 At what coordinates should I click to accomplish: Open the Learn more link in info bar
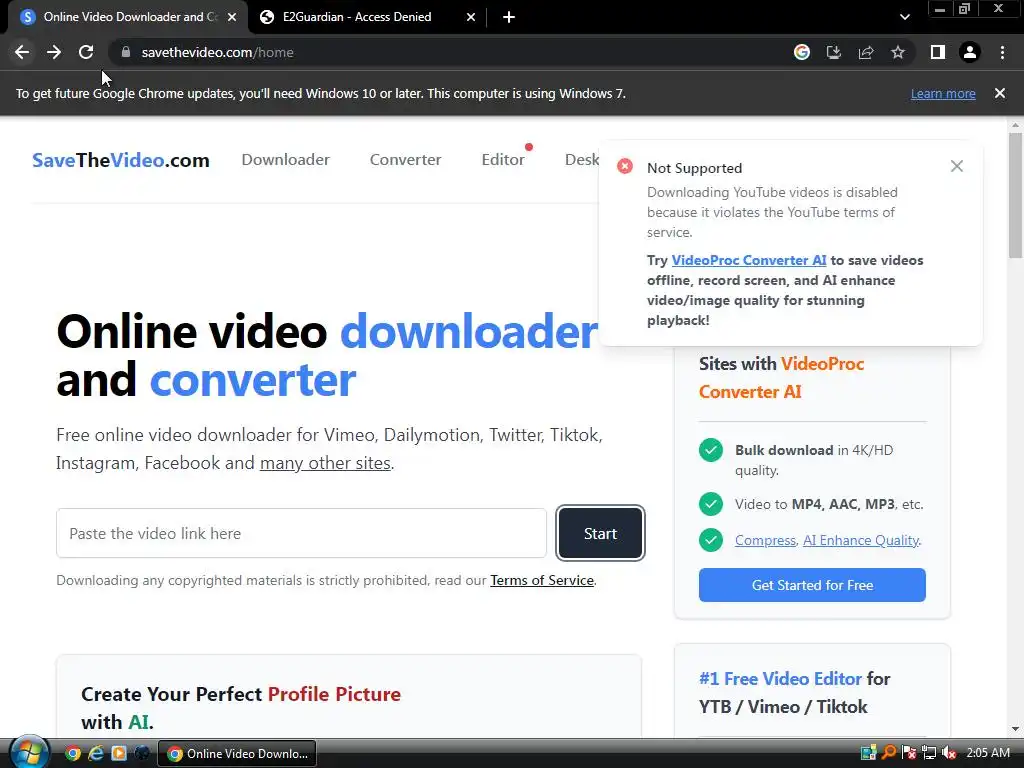943,93
